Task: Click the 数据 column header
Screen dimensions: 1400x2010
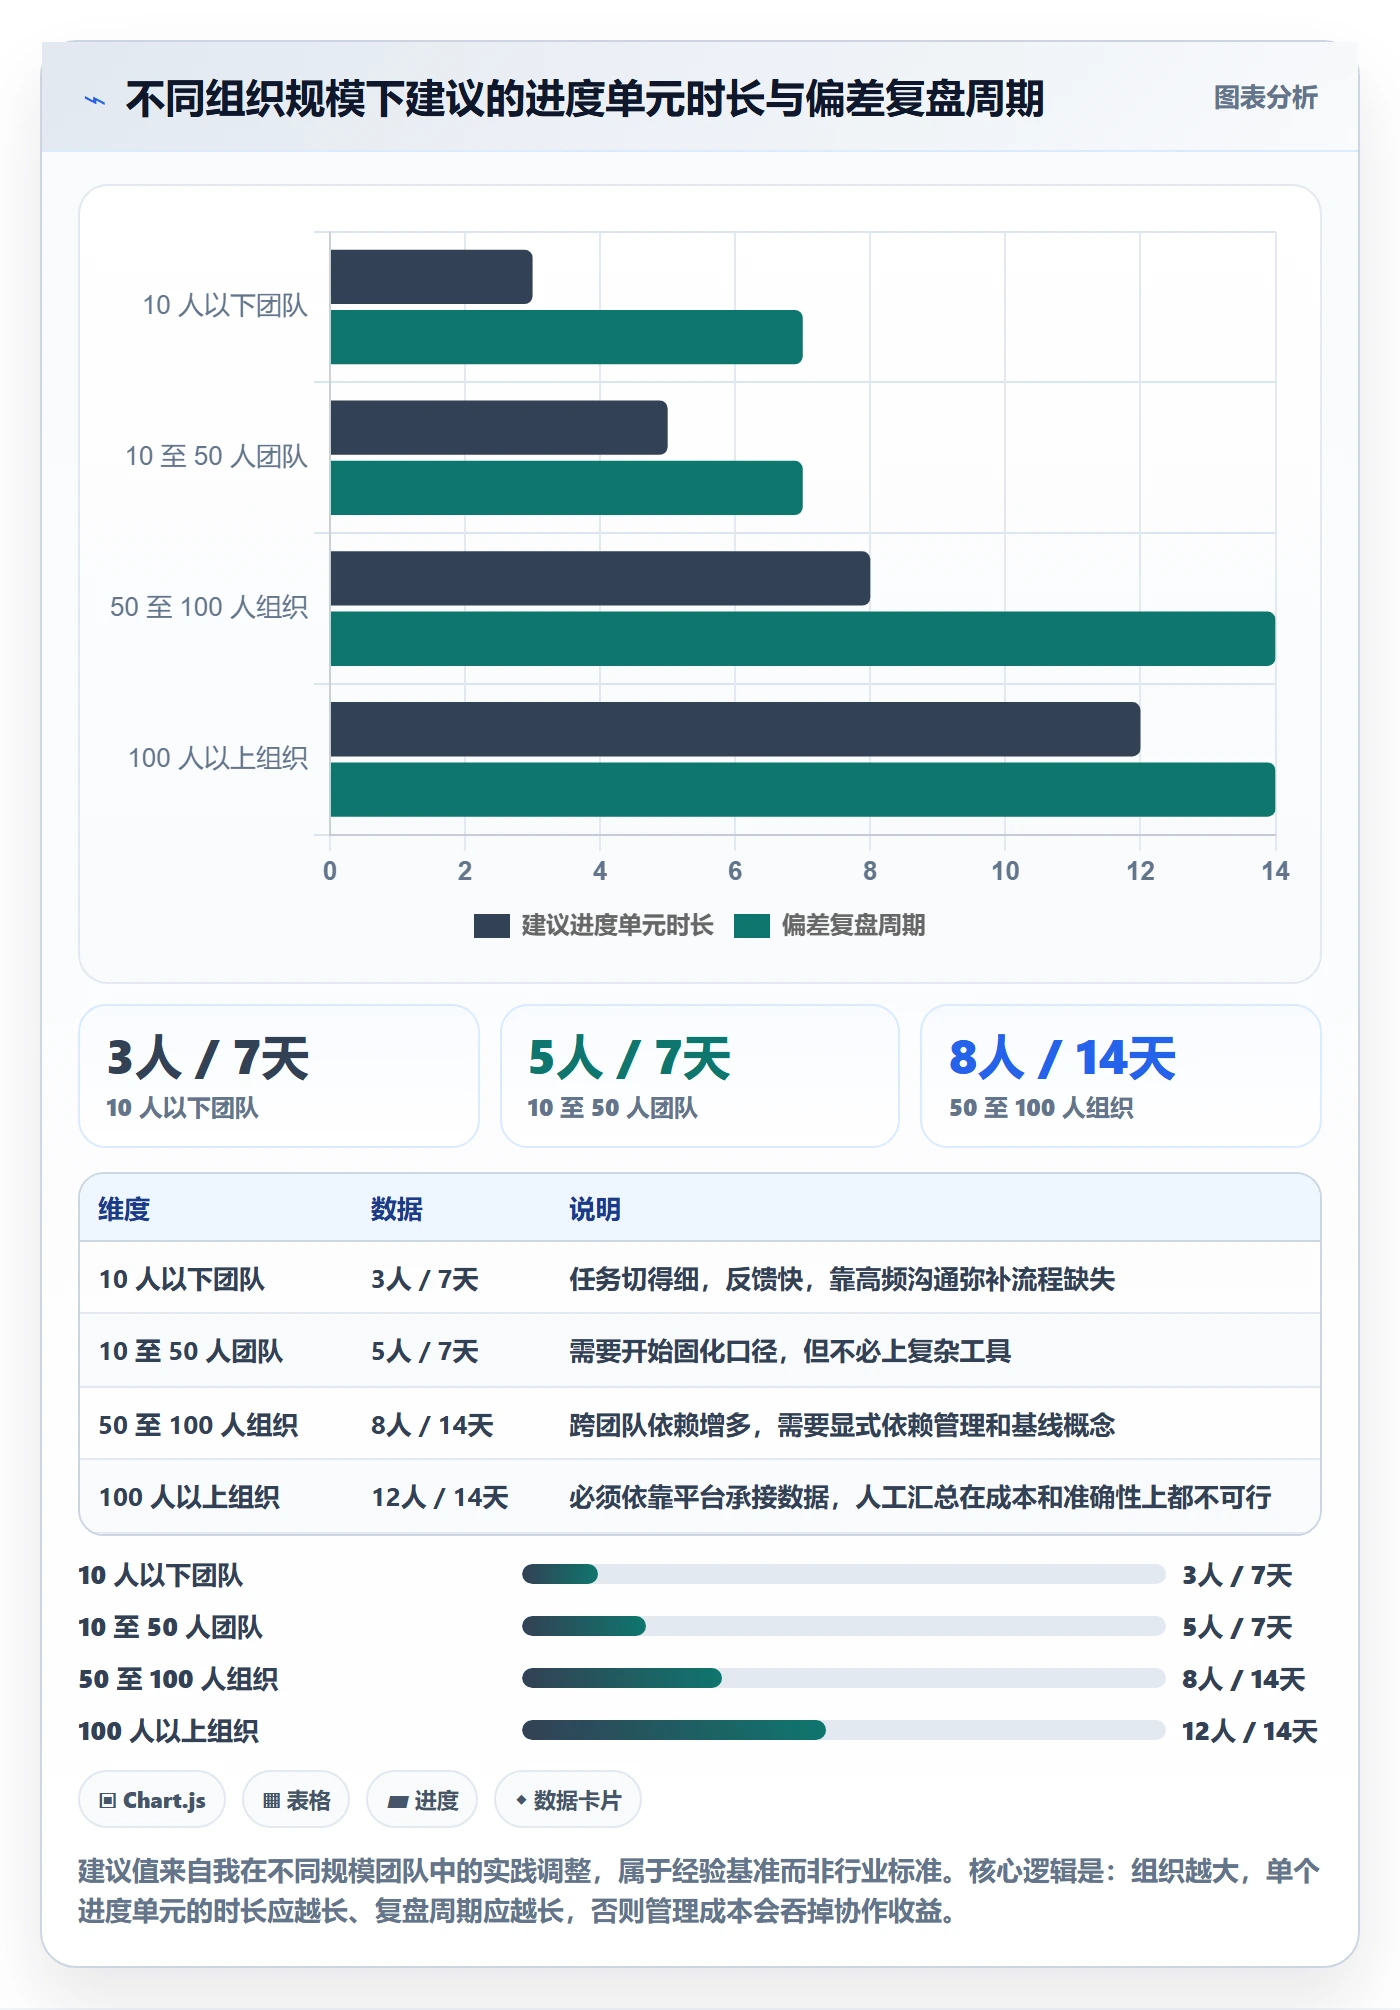Action: [x=396, y=1209]
